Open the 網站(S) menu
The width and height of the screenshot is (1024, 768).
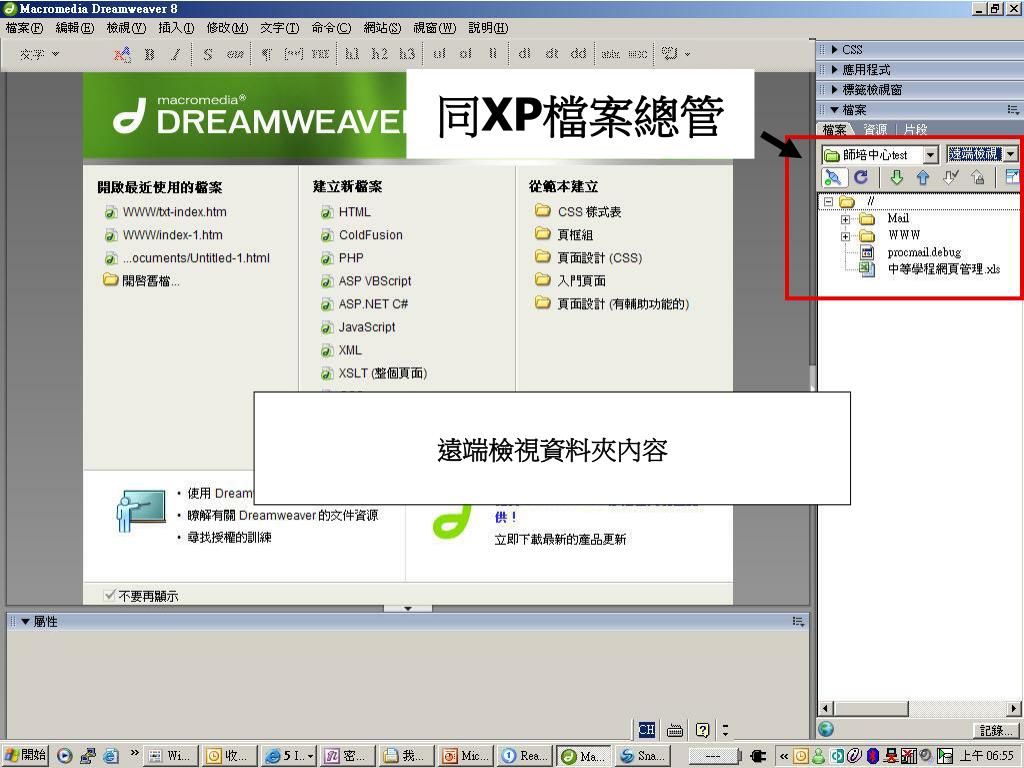click(382, 28)
